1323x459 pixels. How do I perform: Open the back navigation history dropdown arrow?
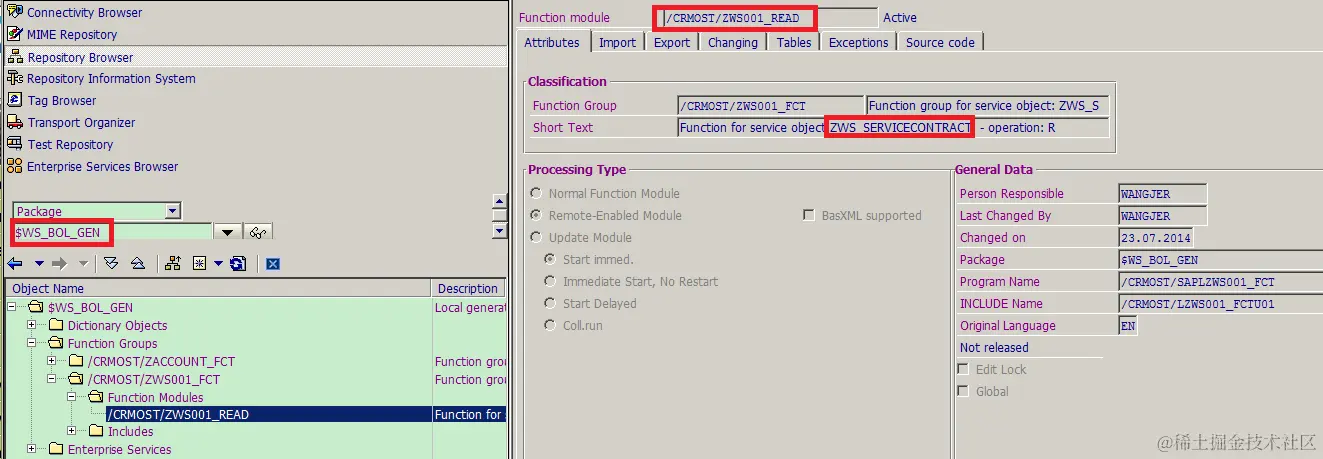pyautogui.click(x=39, y=264)
